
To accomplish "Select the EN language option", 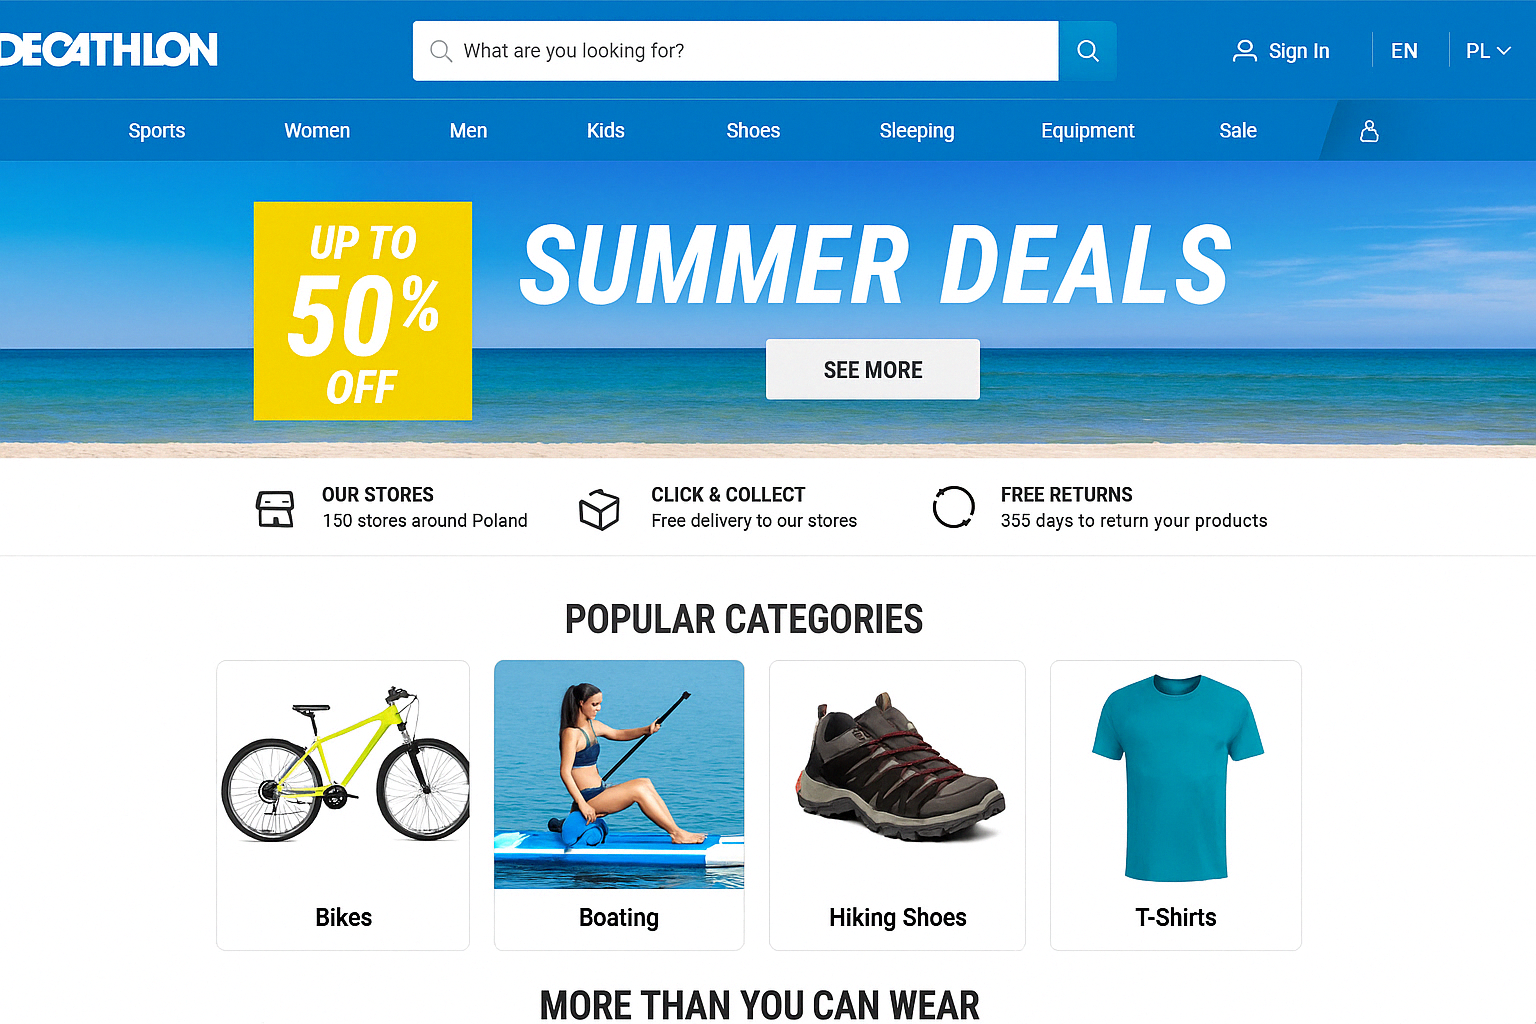I will [1404, 51].
